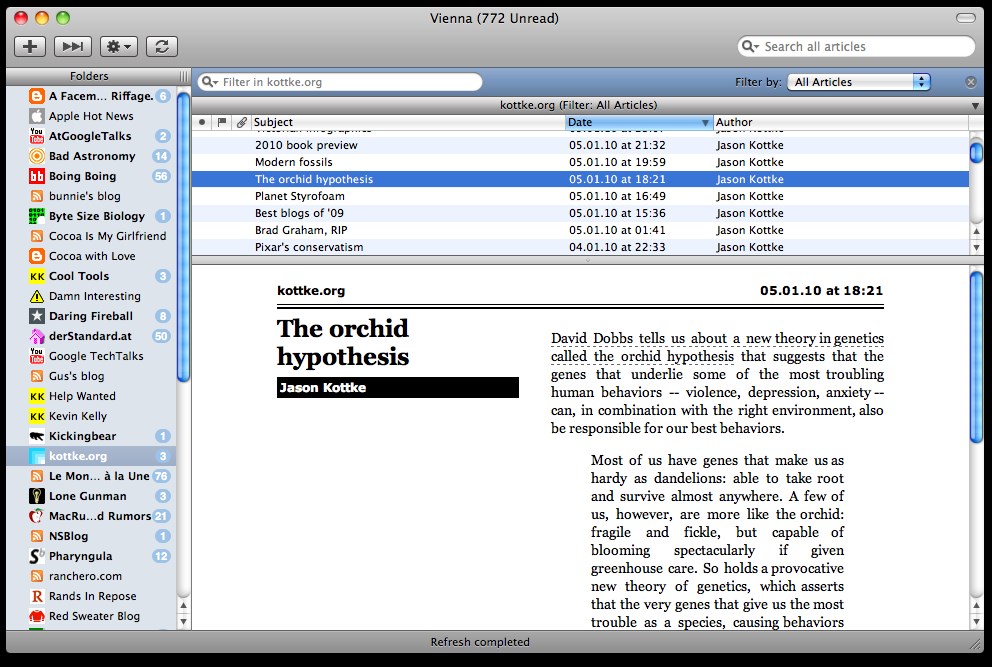Select ranchero.com feed

click(91, 576)
